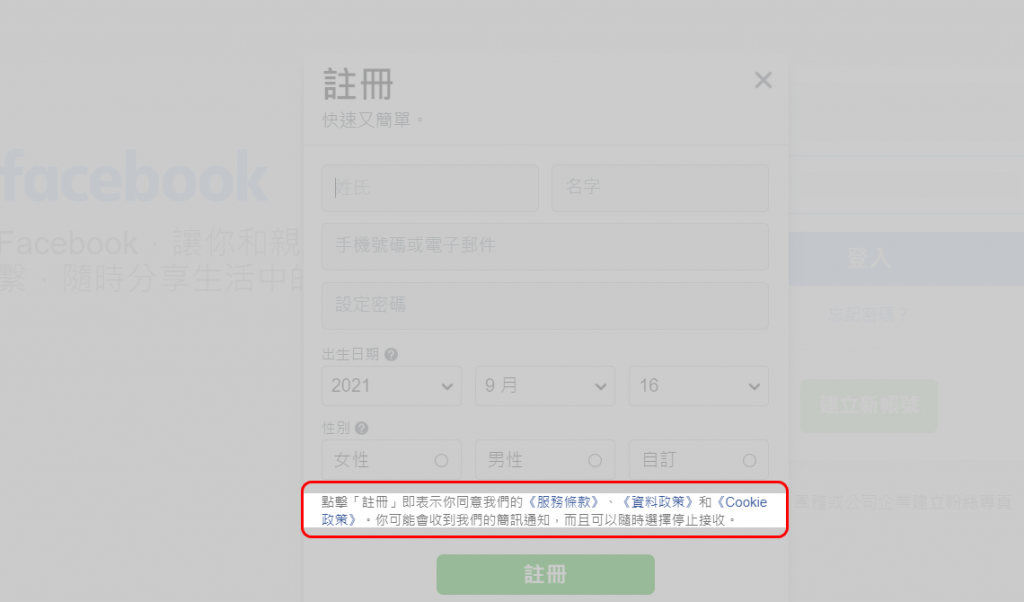This screenshot has height=602, width=1024.
Task: Open the birth month 9月 dropdown
Action: [x=545, y=386]
